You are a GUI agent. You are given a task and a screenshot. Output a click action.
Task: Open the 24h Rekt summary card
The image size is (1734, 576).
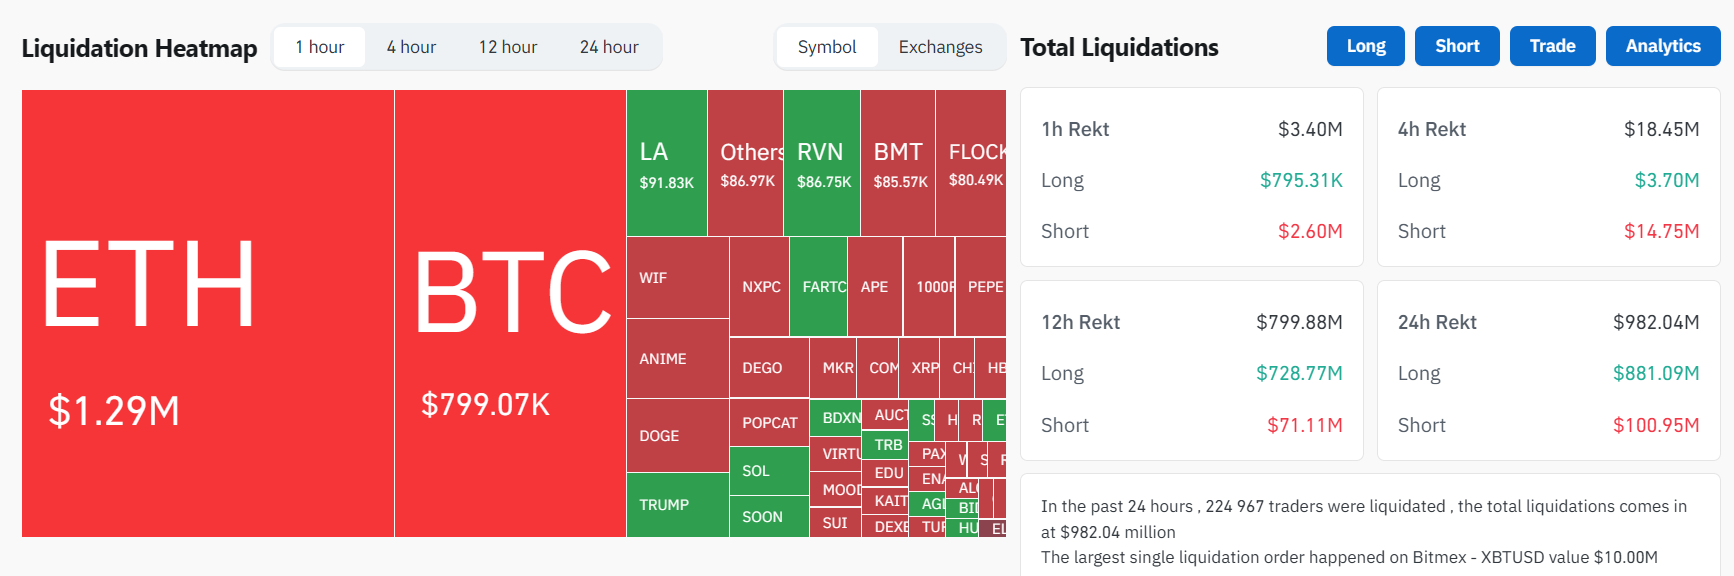click(1548, 371)
